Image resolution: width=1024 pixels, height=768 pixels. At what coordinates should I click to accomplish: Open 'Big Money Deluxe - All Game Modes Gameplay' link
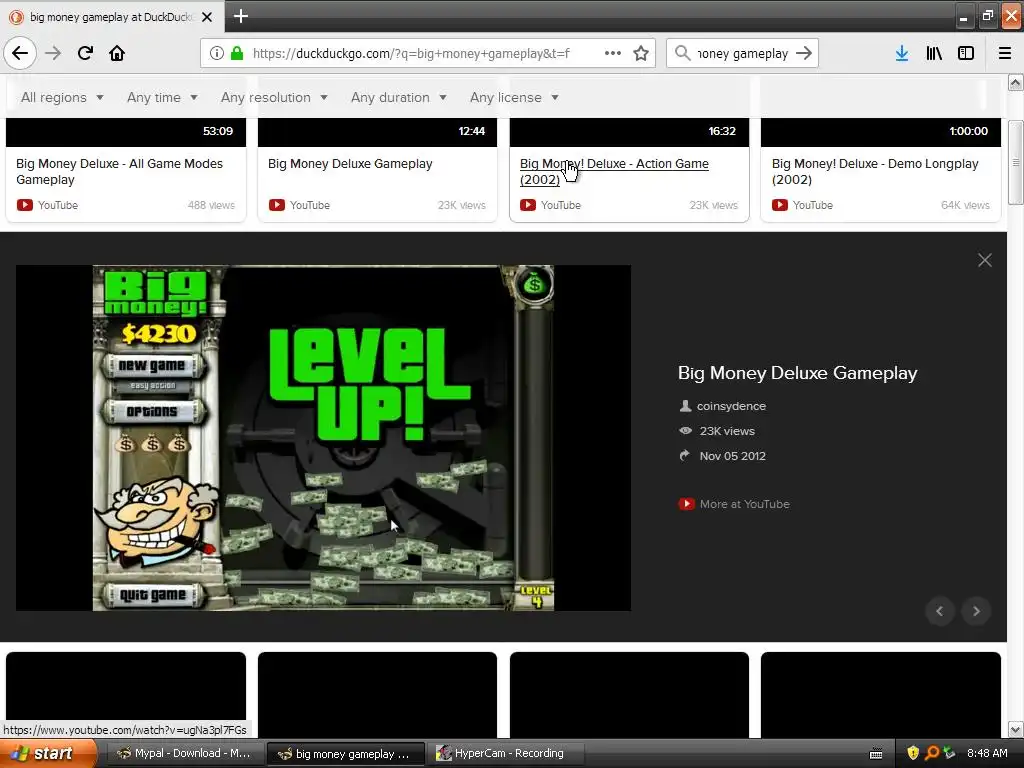(119, 171)
